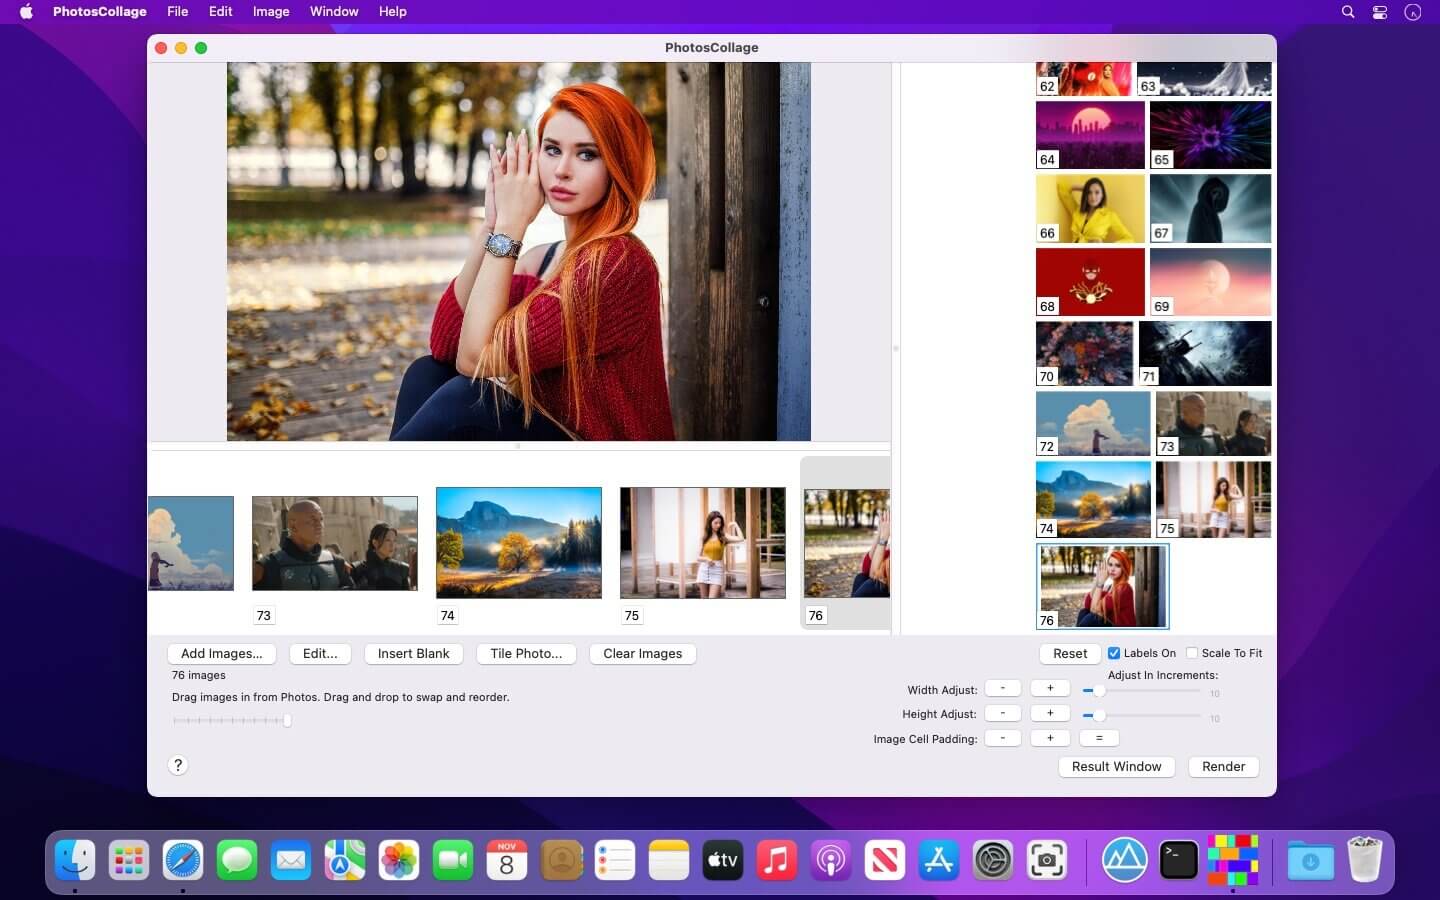Click the Width Adjust increment slider
The width and height of the screenshot is (1440, 900).
[1099, 690]
